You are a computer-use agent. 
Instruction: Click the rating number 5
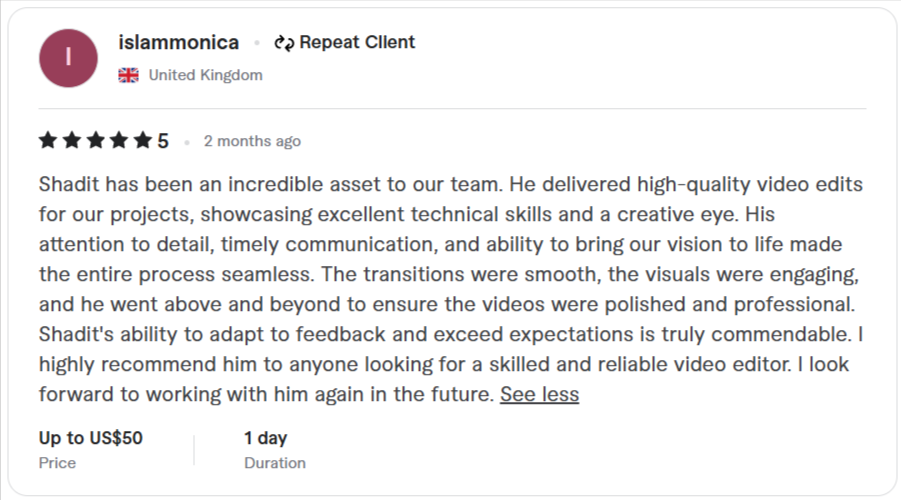(163, 141)
